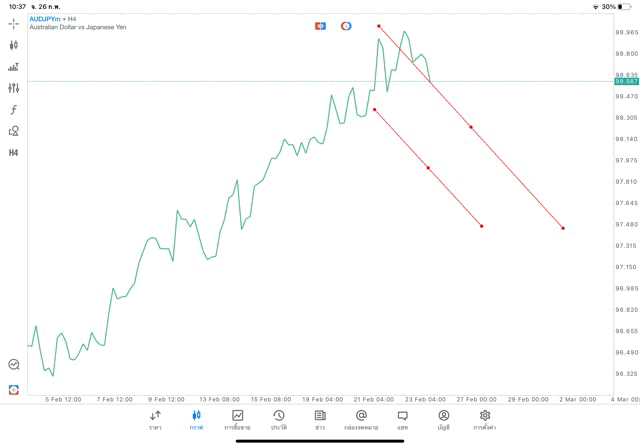Switch to the ราคา quotes tab
640x447 pixels.
point(156,419)
